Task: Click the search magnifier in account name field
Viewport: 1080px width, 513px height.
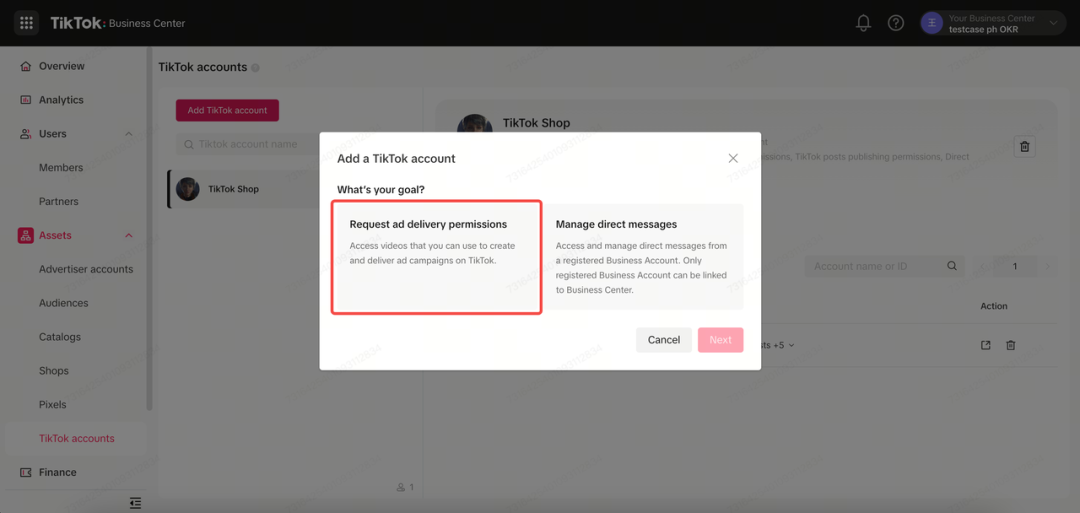Action: [951, 266]
